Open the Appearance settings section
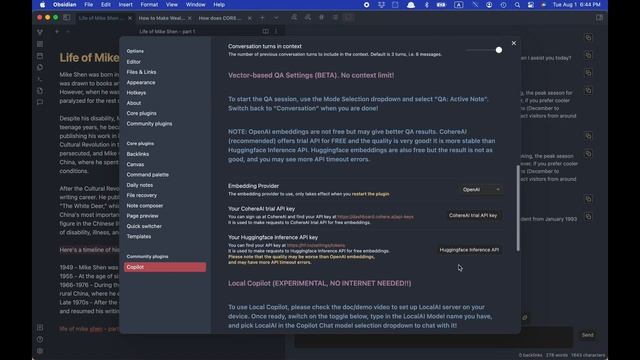640x360 pixels. tap(141, 82)
